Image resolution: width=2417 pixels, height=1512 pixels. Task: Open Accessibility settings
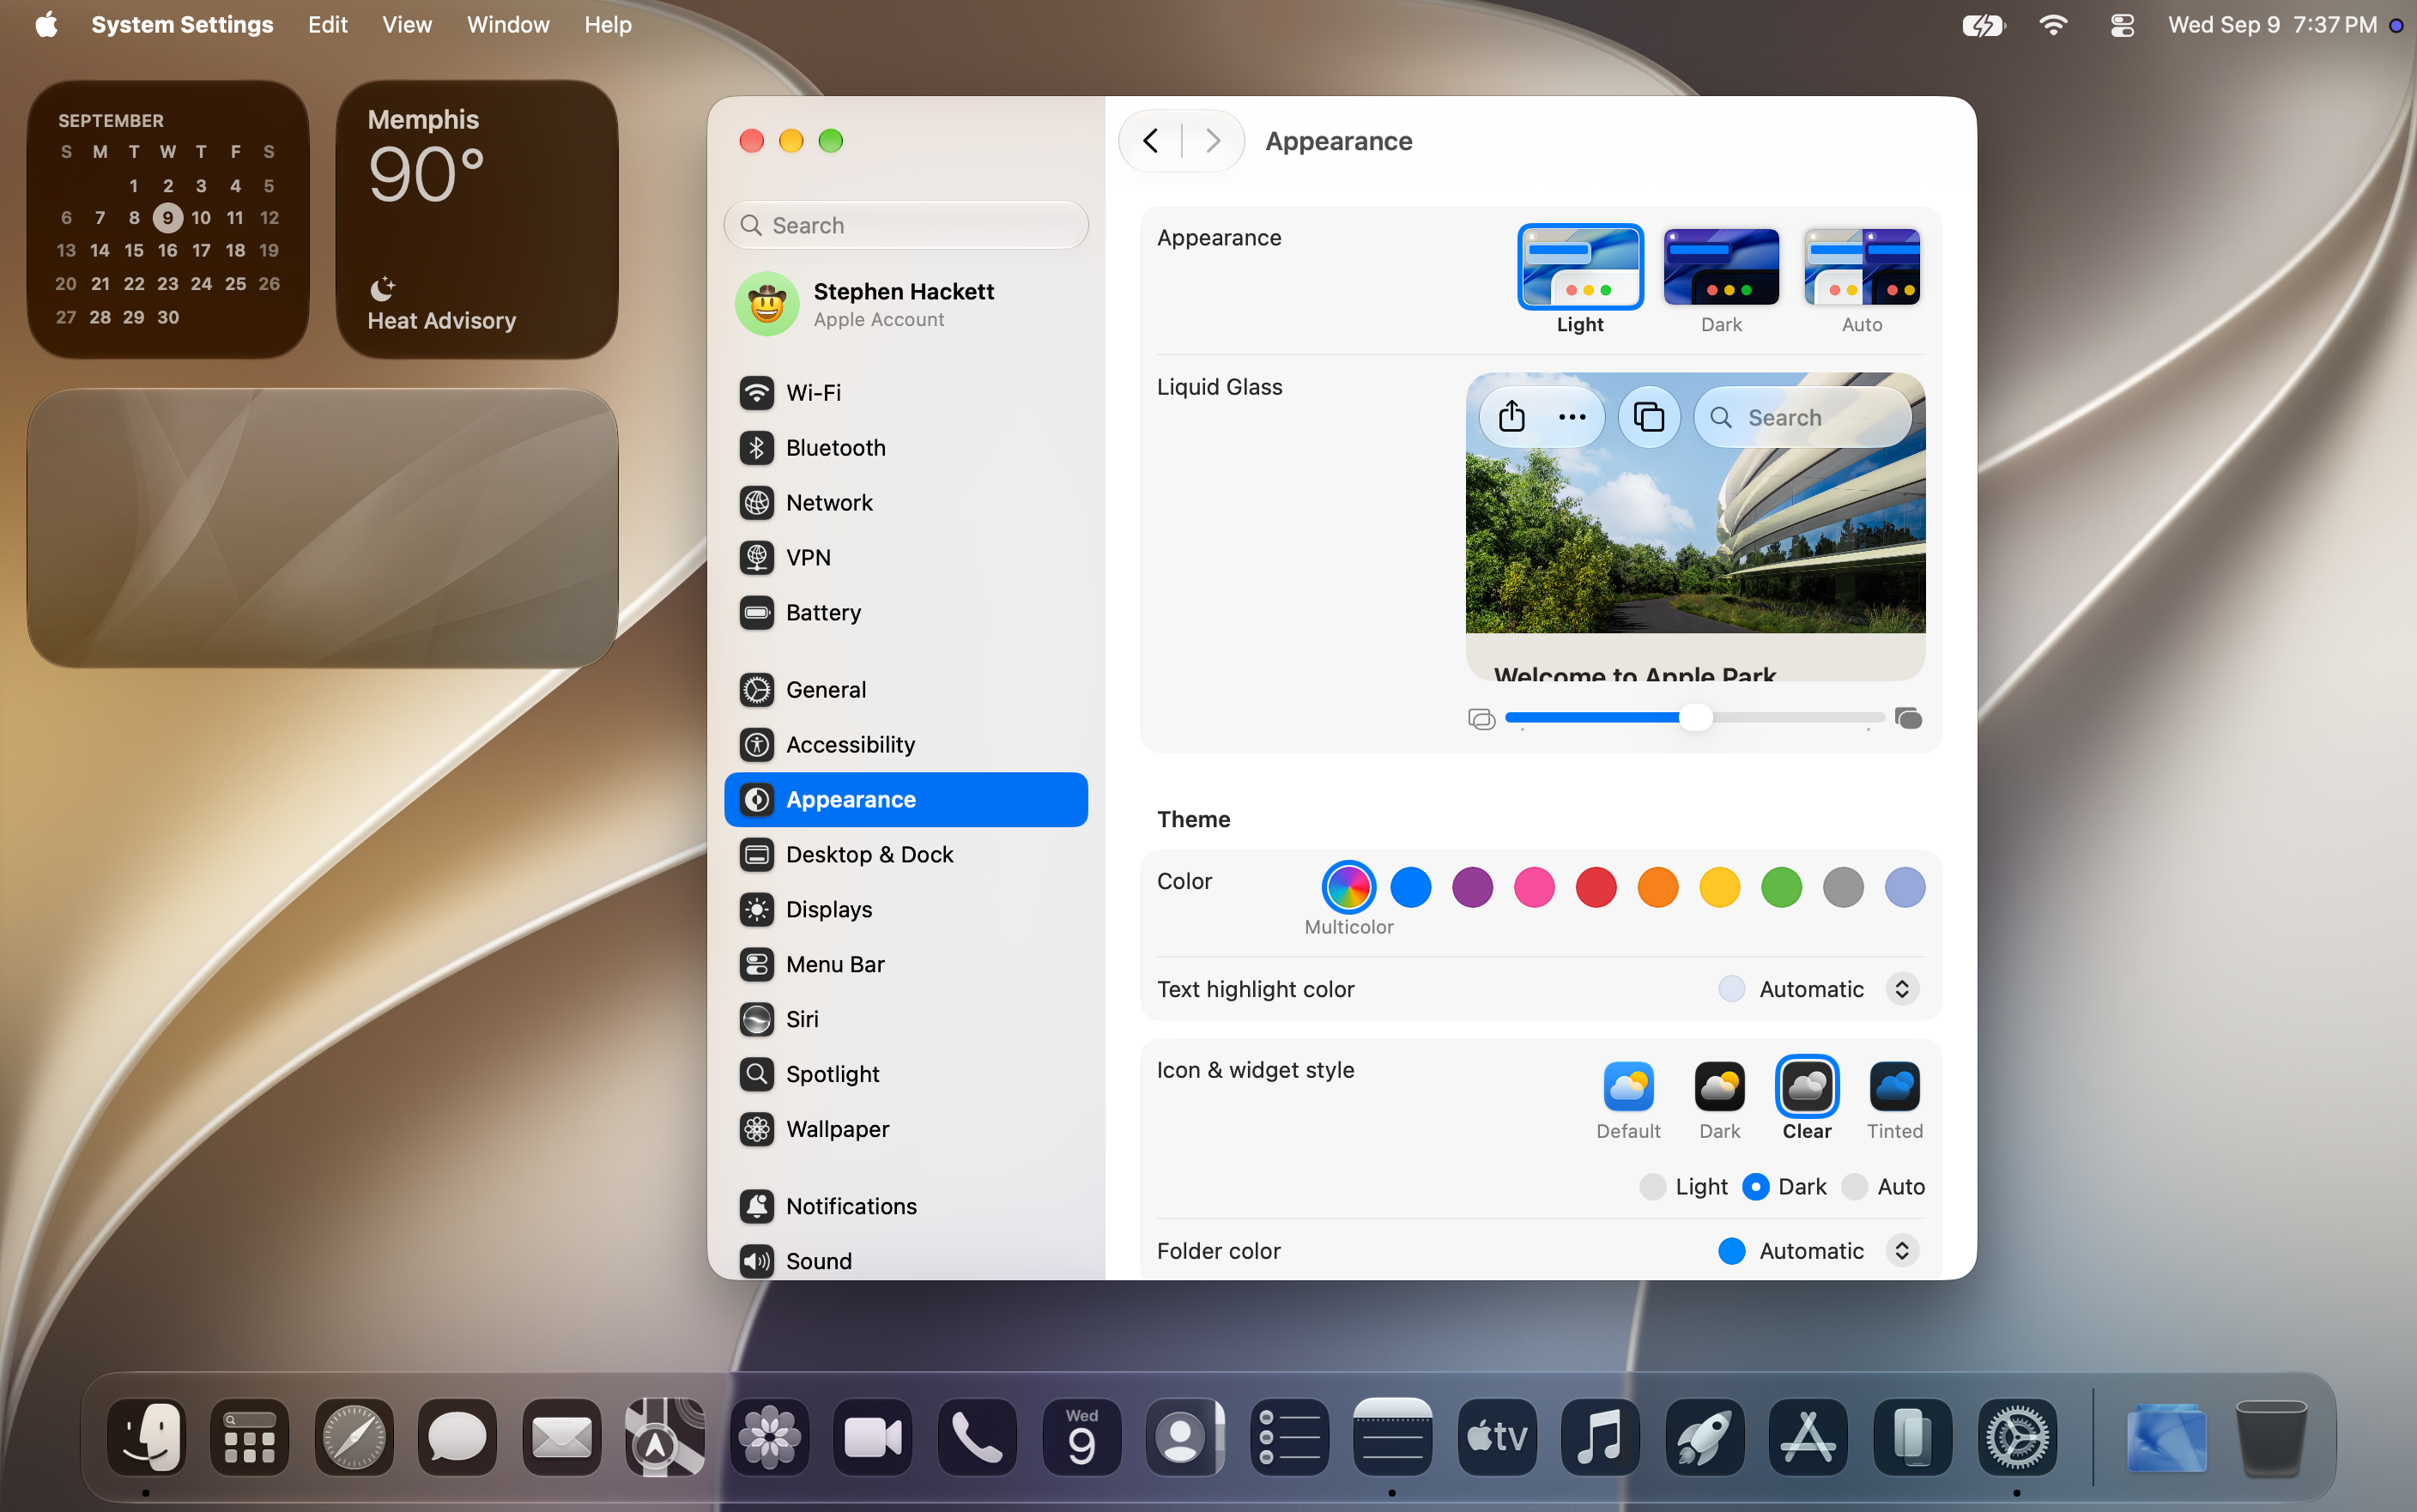pyautogui.click(x=905, y=744)
